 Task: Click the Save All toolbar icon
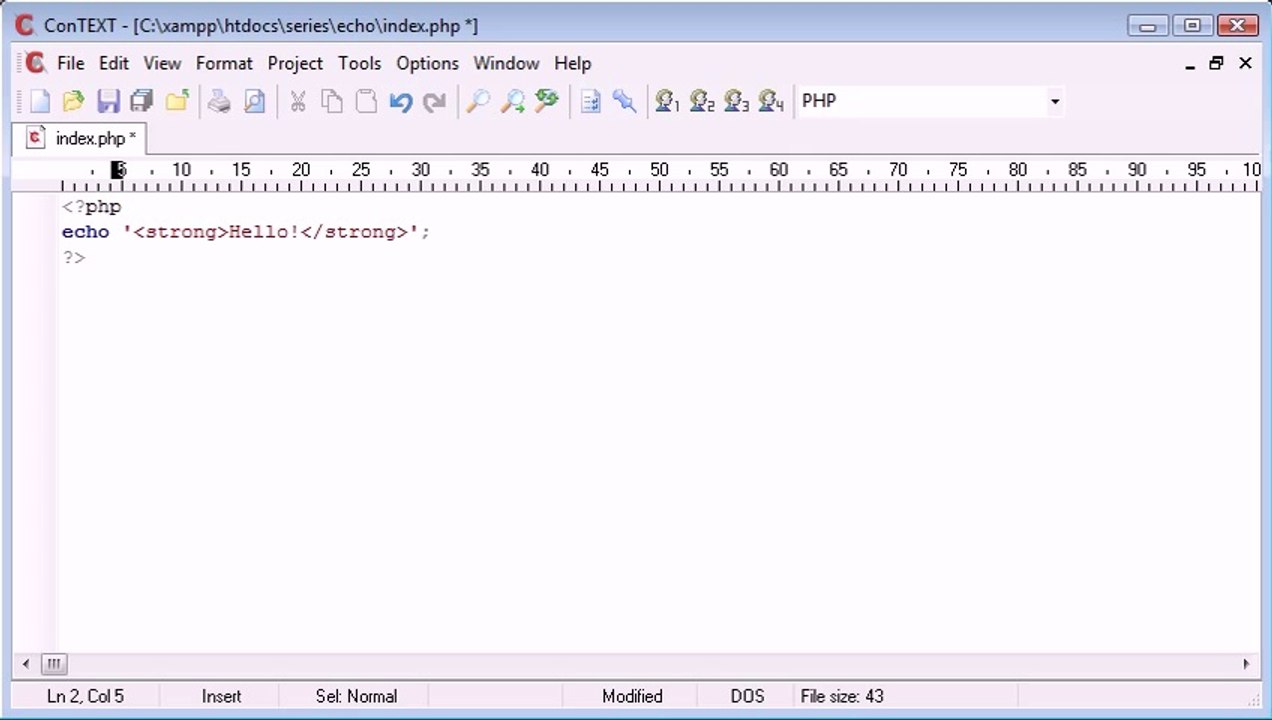pos(142,101)
